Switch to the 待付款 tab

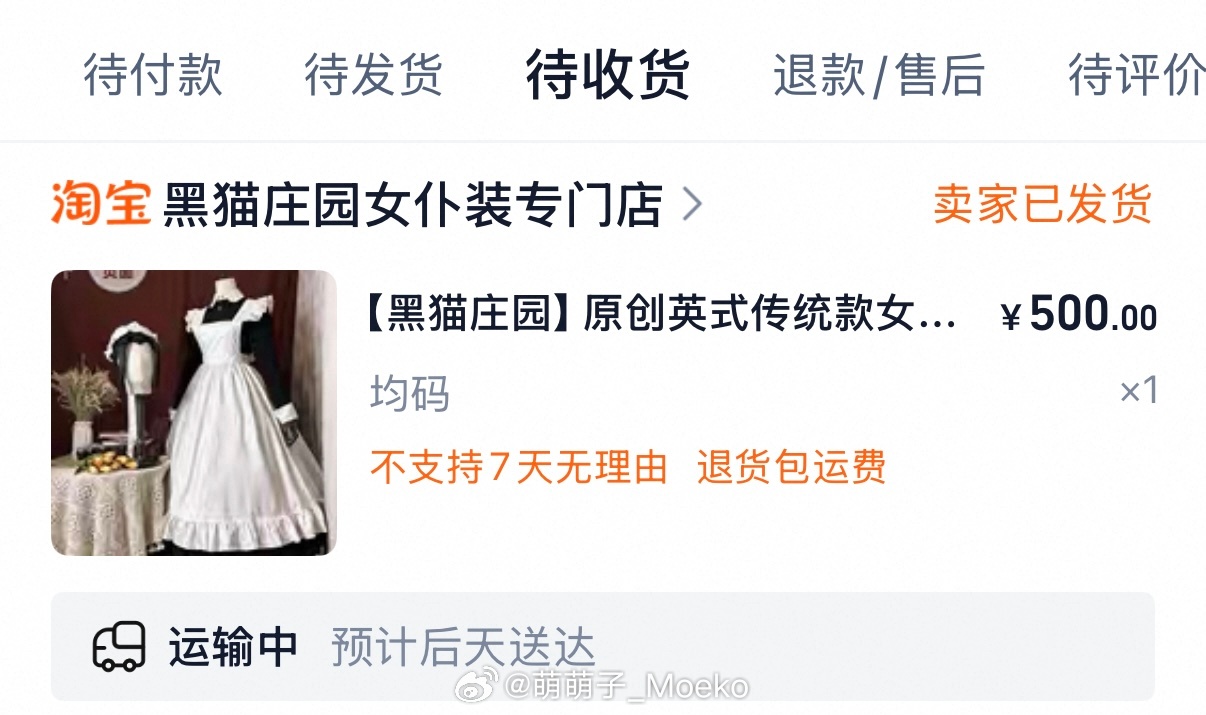click(x=153, y=76)
